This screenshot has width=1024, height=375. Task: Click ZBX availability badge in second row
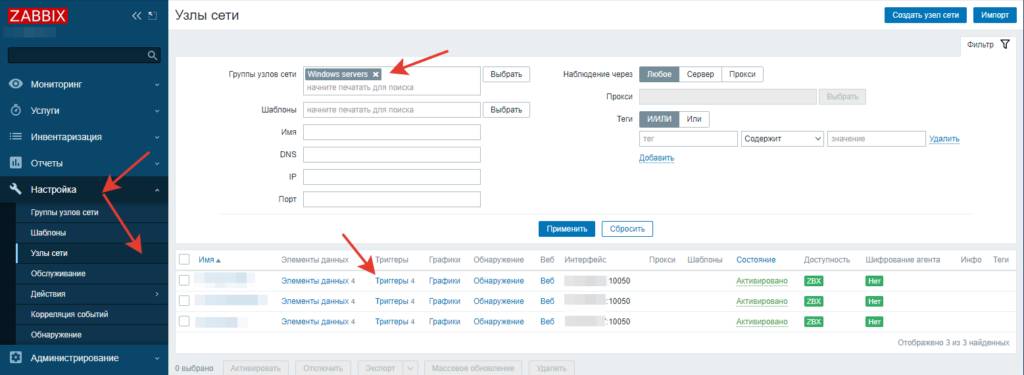click(x=814, y=301)
